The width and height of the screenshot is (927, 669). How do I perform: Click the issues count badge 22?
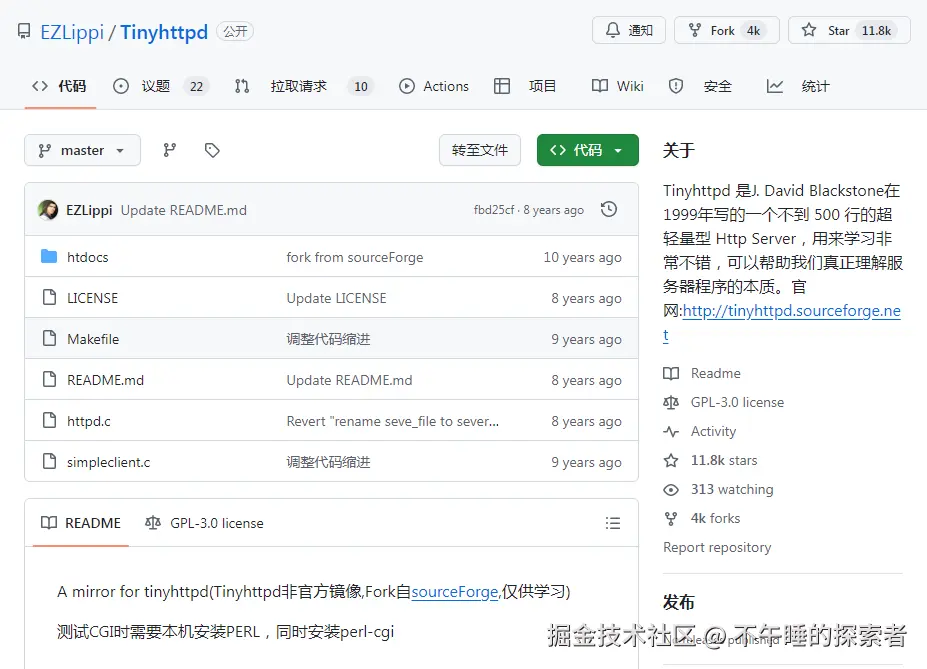coord(196,86)
